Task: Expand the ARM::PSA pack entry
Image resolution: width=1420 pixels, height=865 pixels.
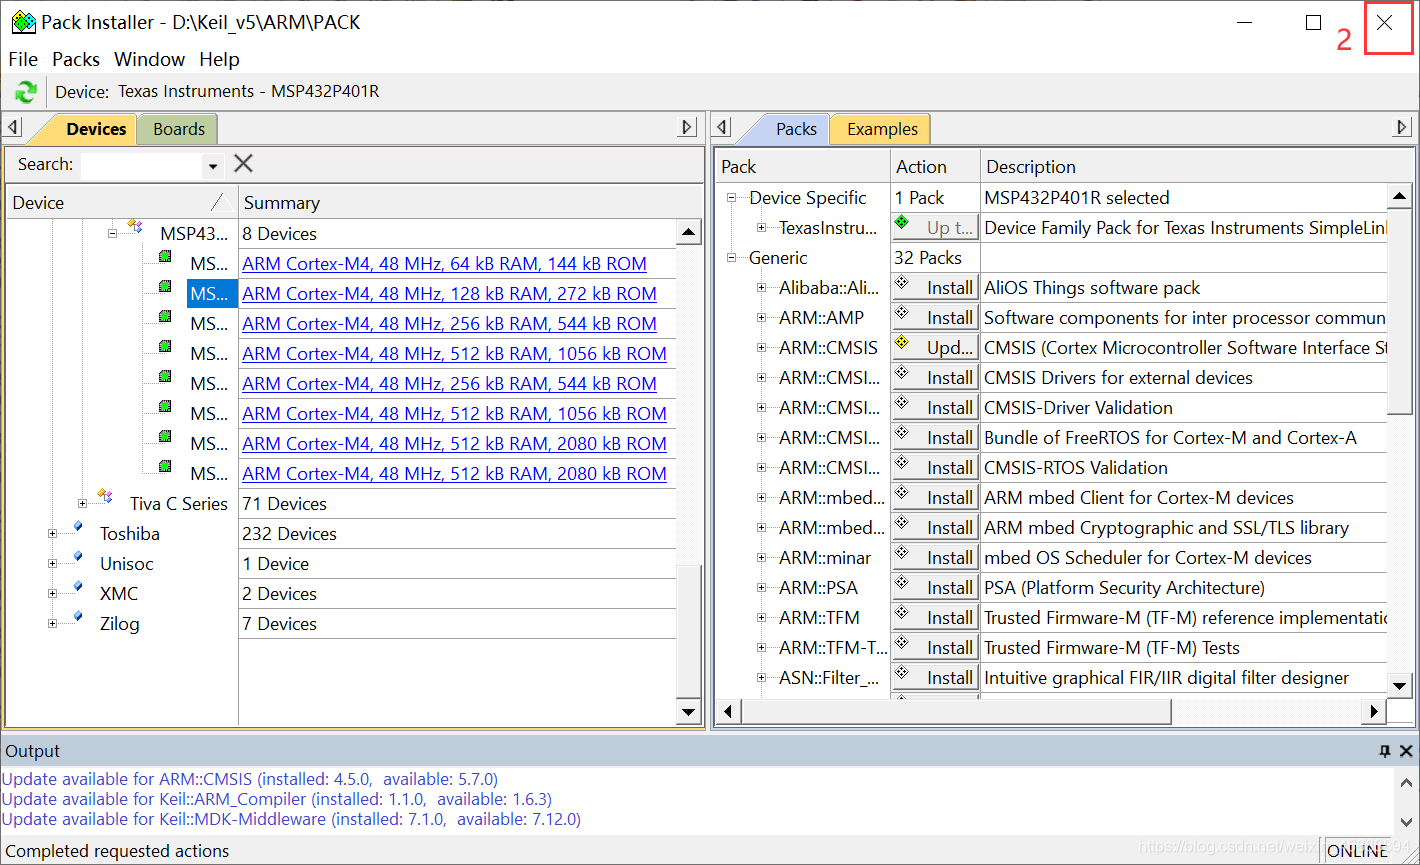Action: click(762, 587)
